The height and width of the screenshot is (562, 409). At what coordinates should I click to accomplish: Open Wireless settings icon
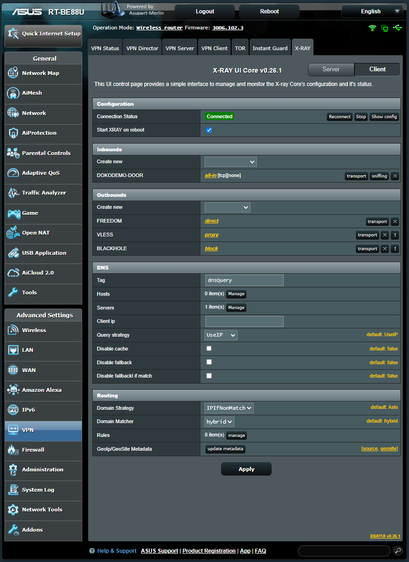coord(13,330)
